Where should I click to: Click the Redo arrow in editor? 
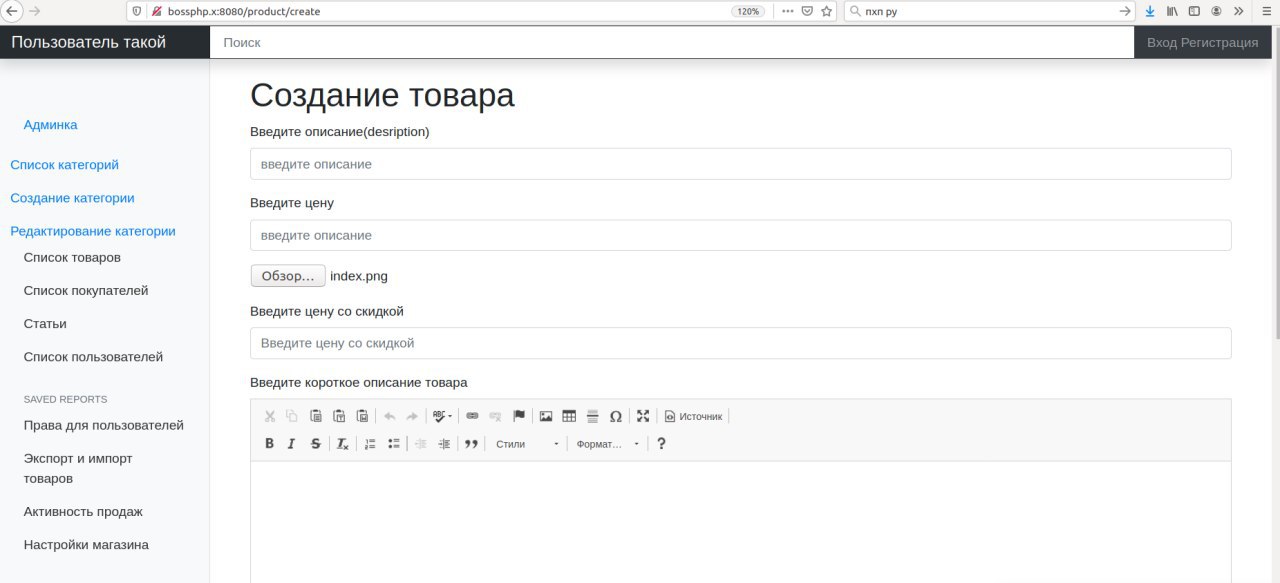coord(412,416)
